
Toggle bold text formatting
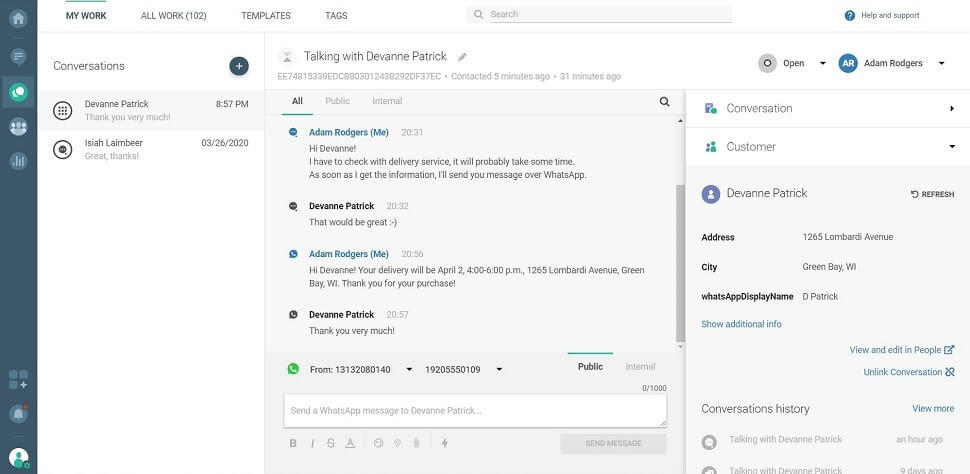(x=293, y=443)
